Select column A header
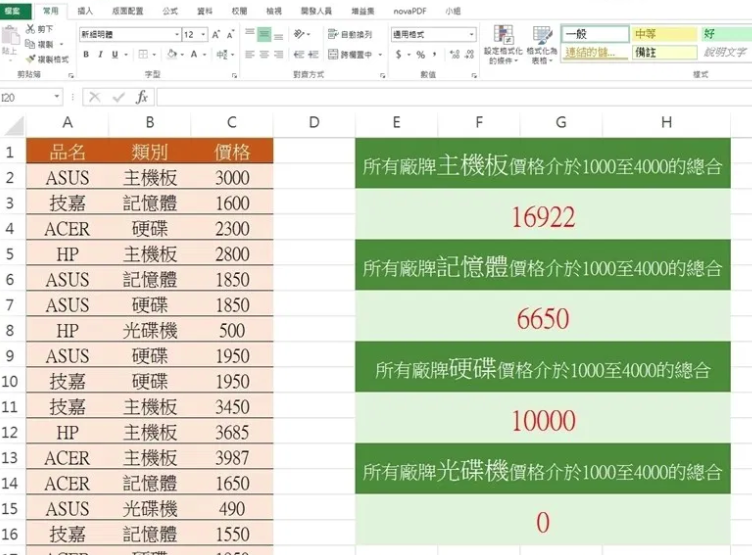The width and height of the screenshot is (752, 555). (x=68, y=123)
